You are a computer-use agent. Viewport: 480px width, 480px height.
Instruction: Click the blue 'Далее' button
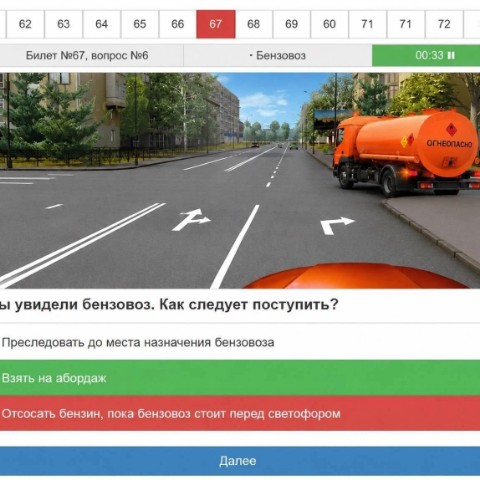[x=240, y=461]
